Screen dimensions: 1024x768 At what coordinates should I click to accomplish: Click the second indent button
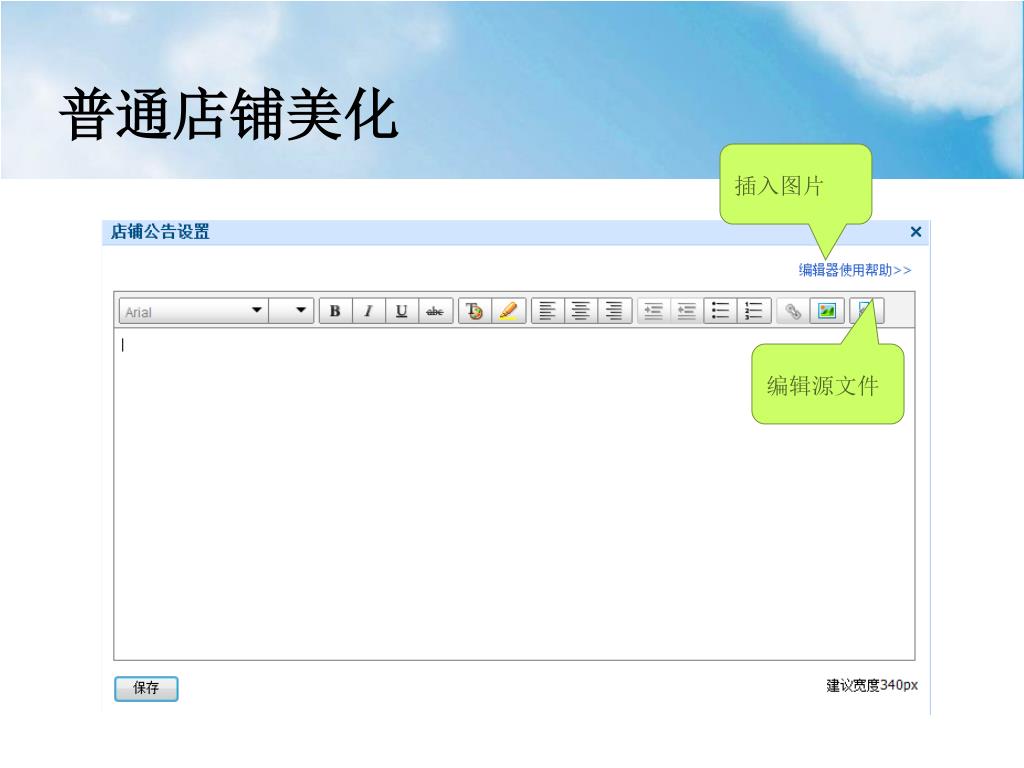(687, 312)
